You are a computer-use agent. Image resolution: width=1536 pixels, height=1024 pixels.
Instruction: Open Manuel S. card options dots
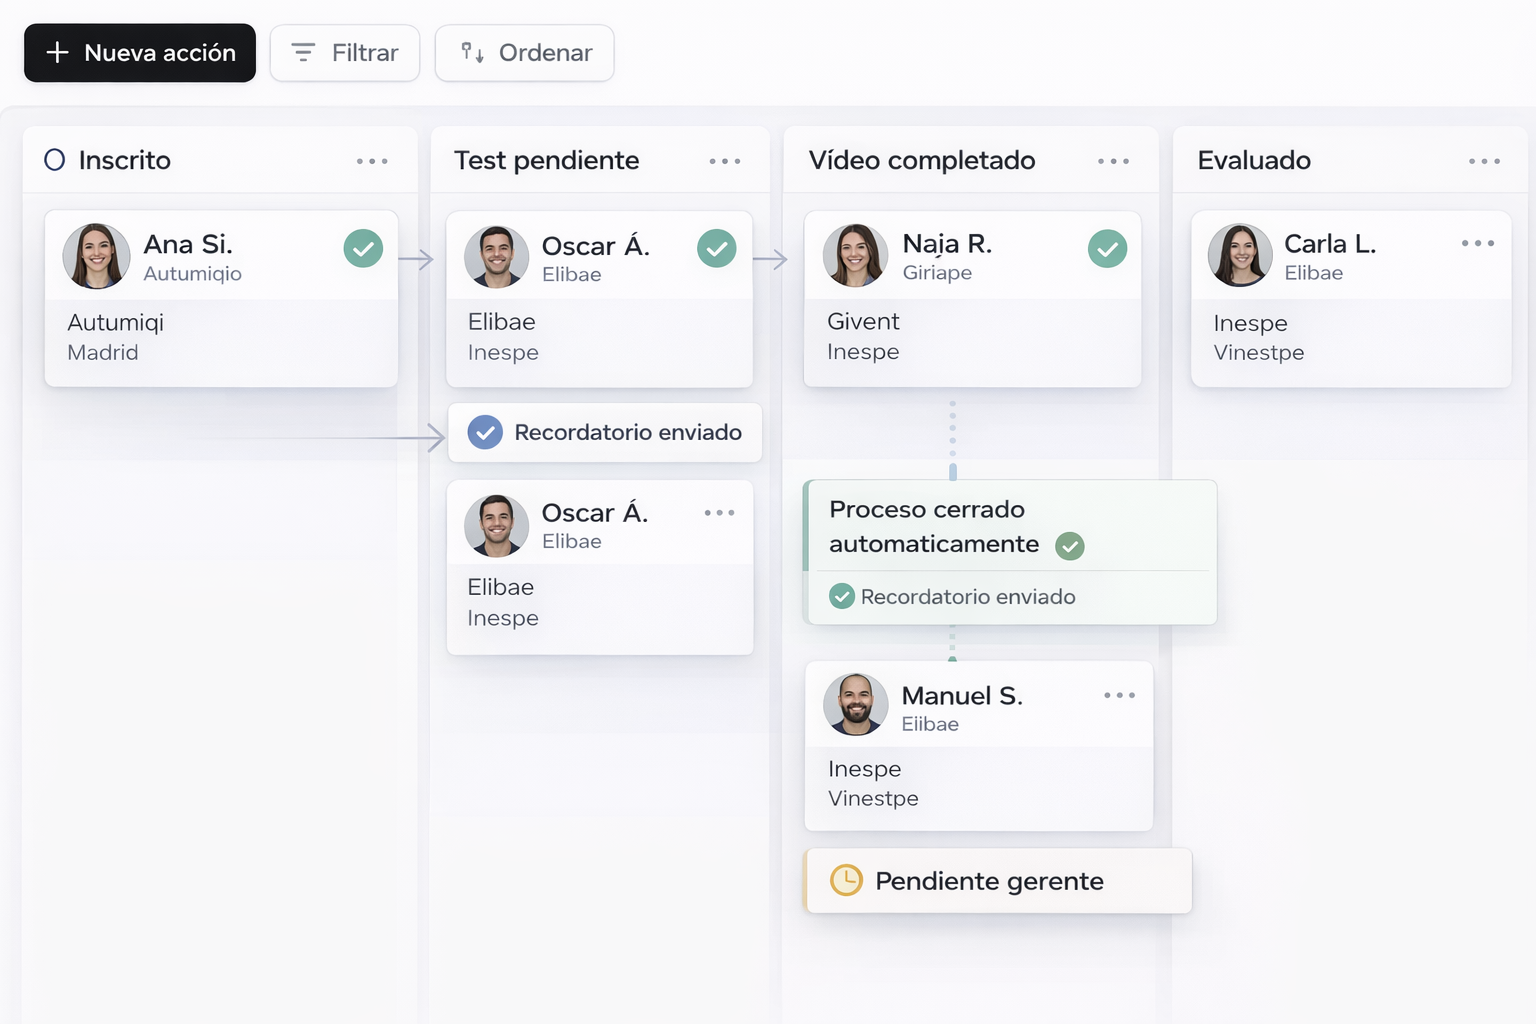(1119, 695)
